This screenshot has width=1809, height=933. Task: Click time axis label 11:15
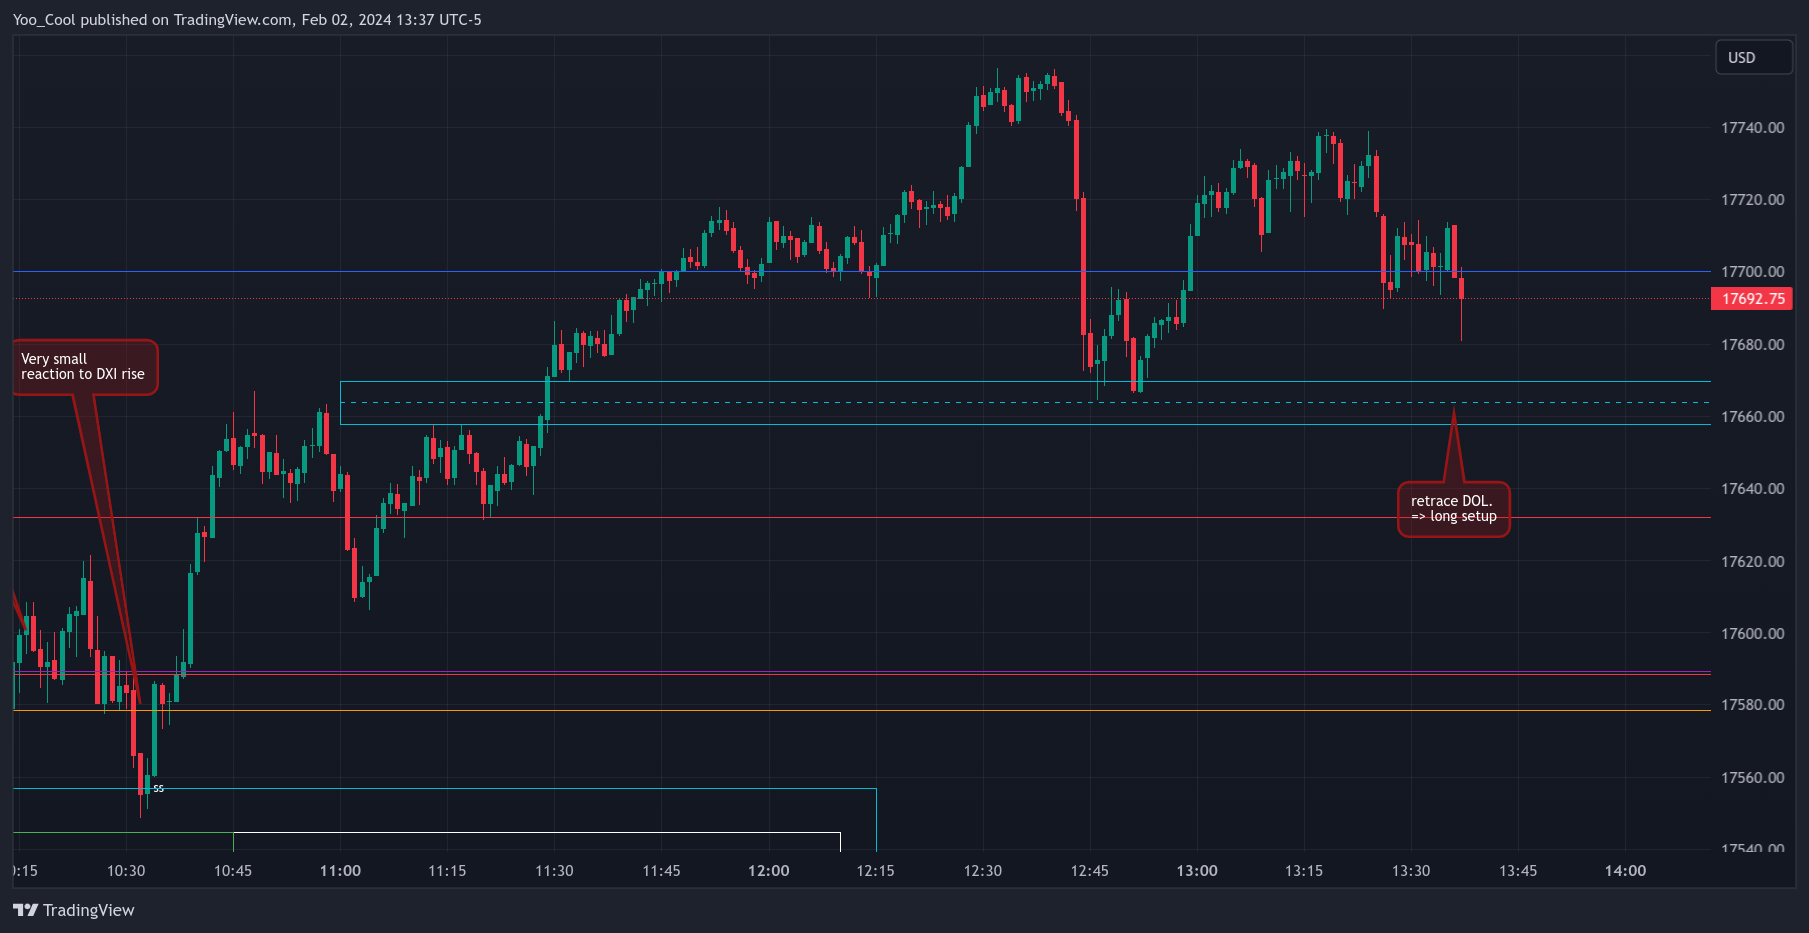[x=447, y=871]
